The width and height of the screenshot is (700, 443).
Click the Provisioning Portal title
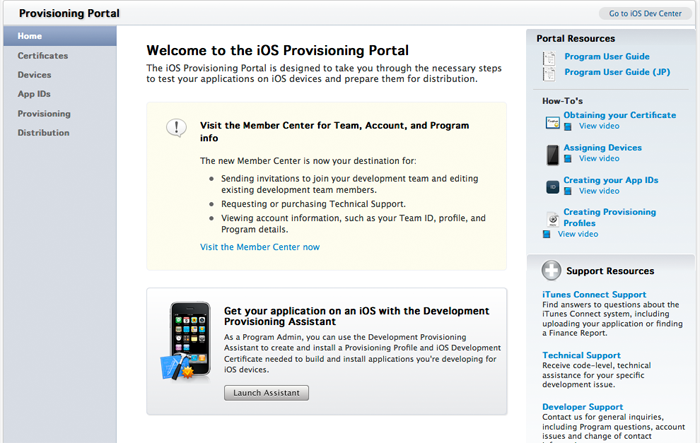[x=69, y=13]
